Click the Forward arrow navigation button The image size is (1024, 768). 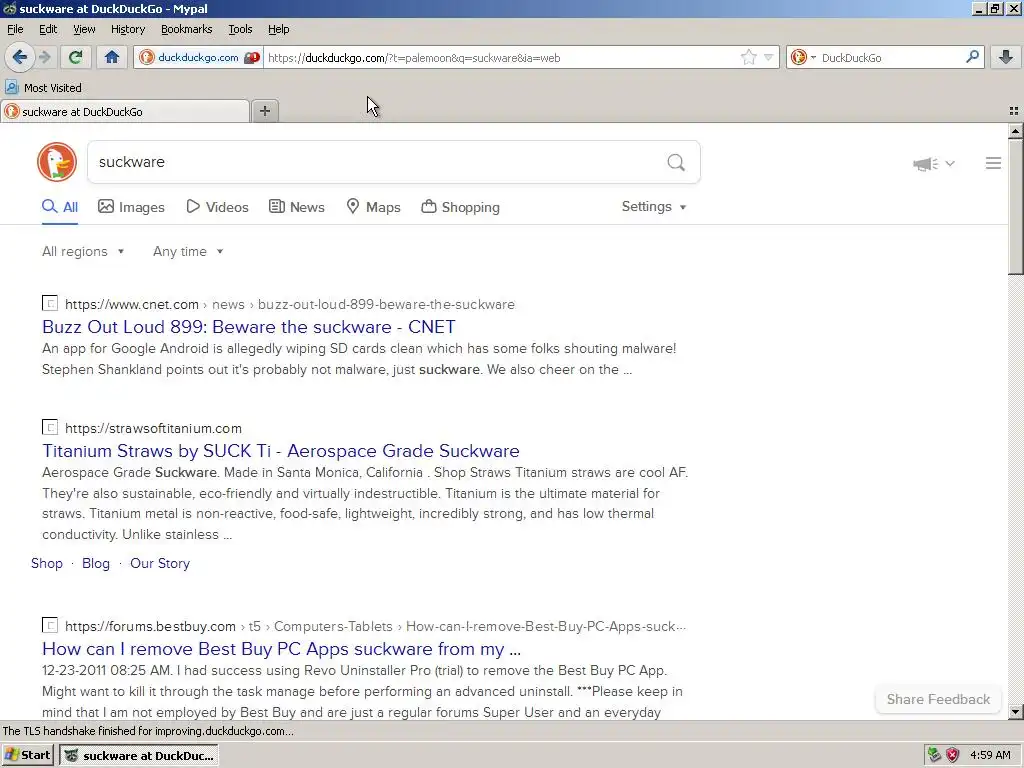44,57
